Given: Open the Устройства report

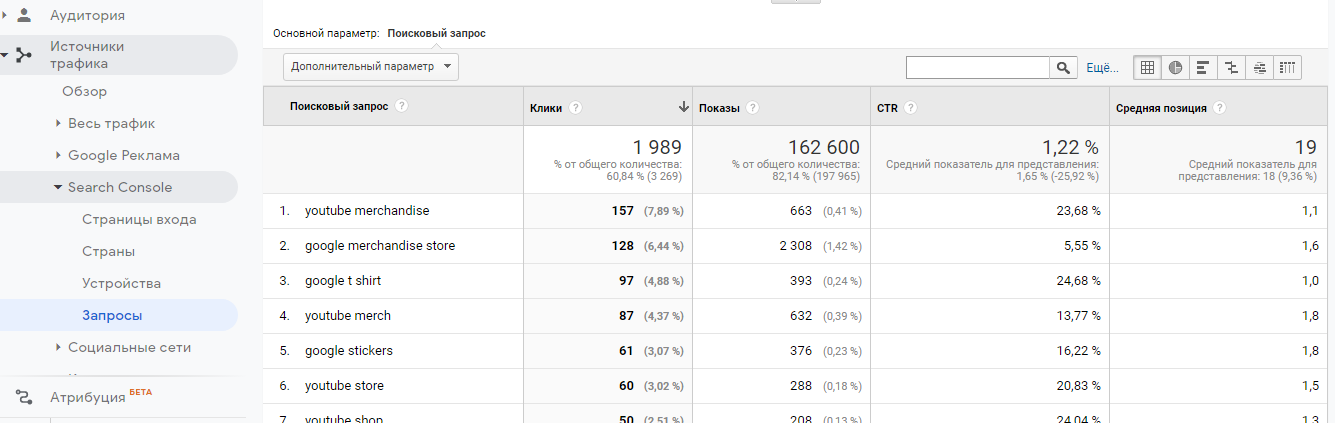Looking at the screenshot, I should point(121,283).
